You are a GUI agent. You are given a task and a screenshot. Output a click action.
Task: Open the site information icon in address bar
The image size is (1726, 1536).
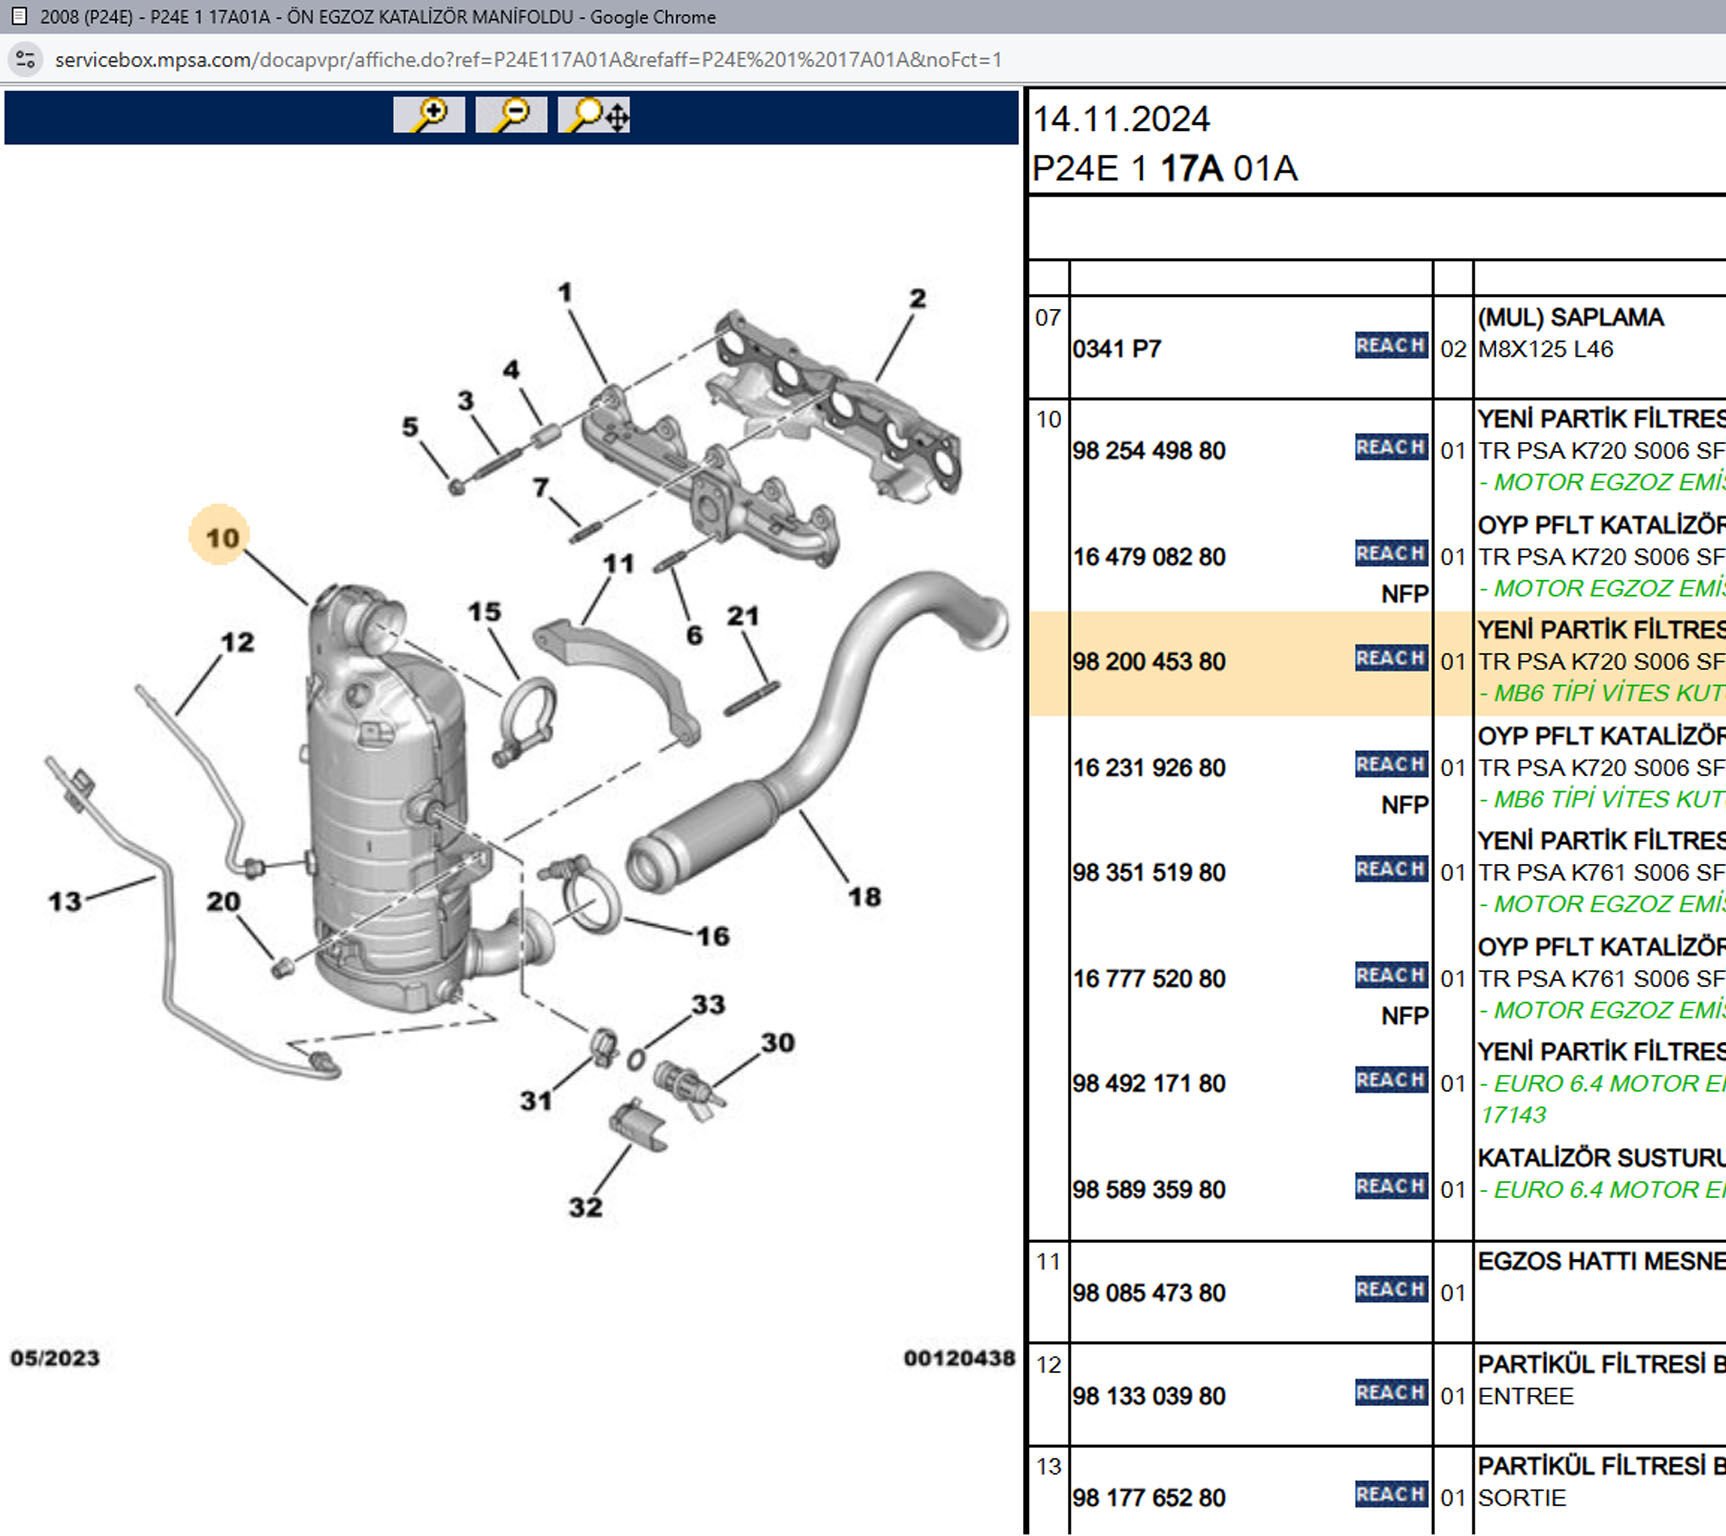pos(26,60)
